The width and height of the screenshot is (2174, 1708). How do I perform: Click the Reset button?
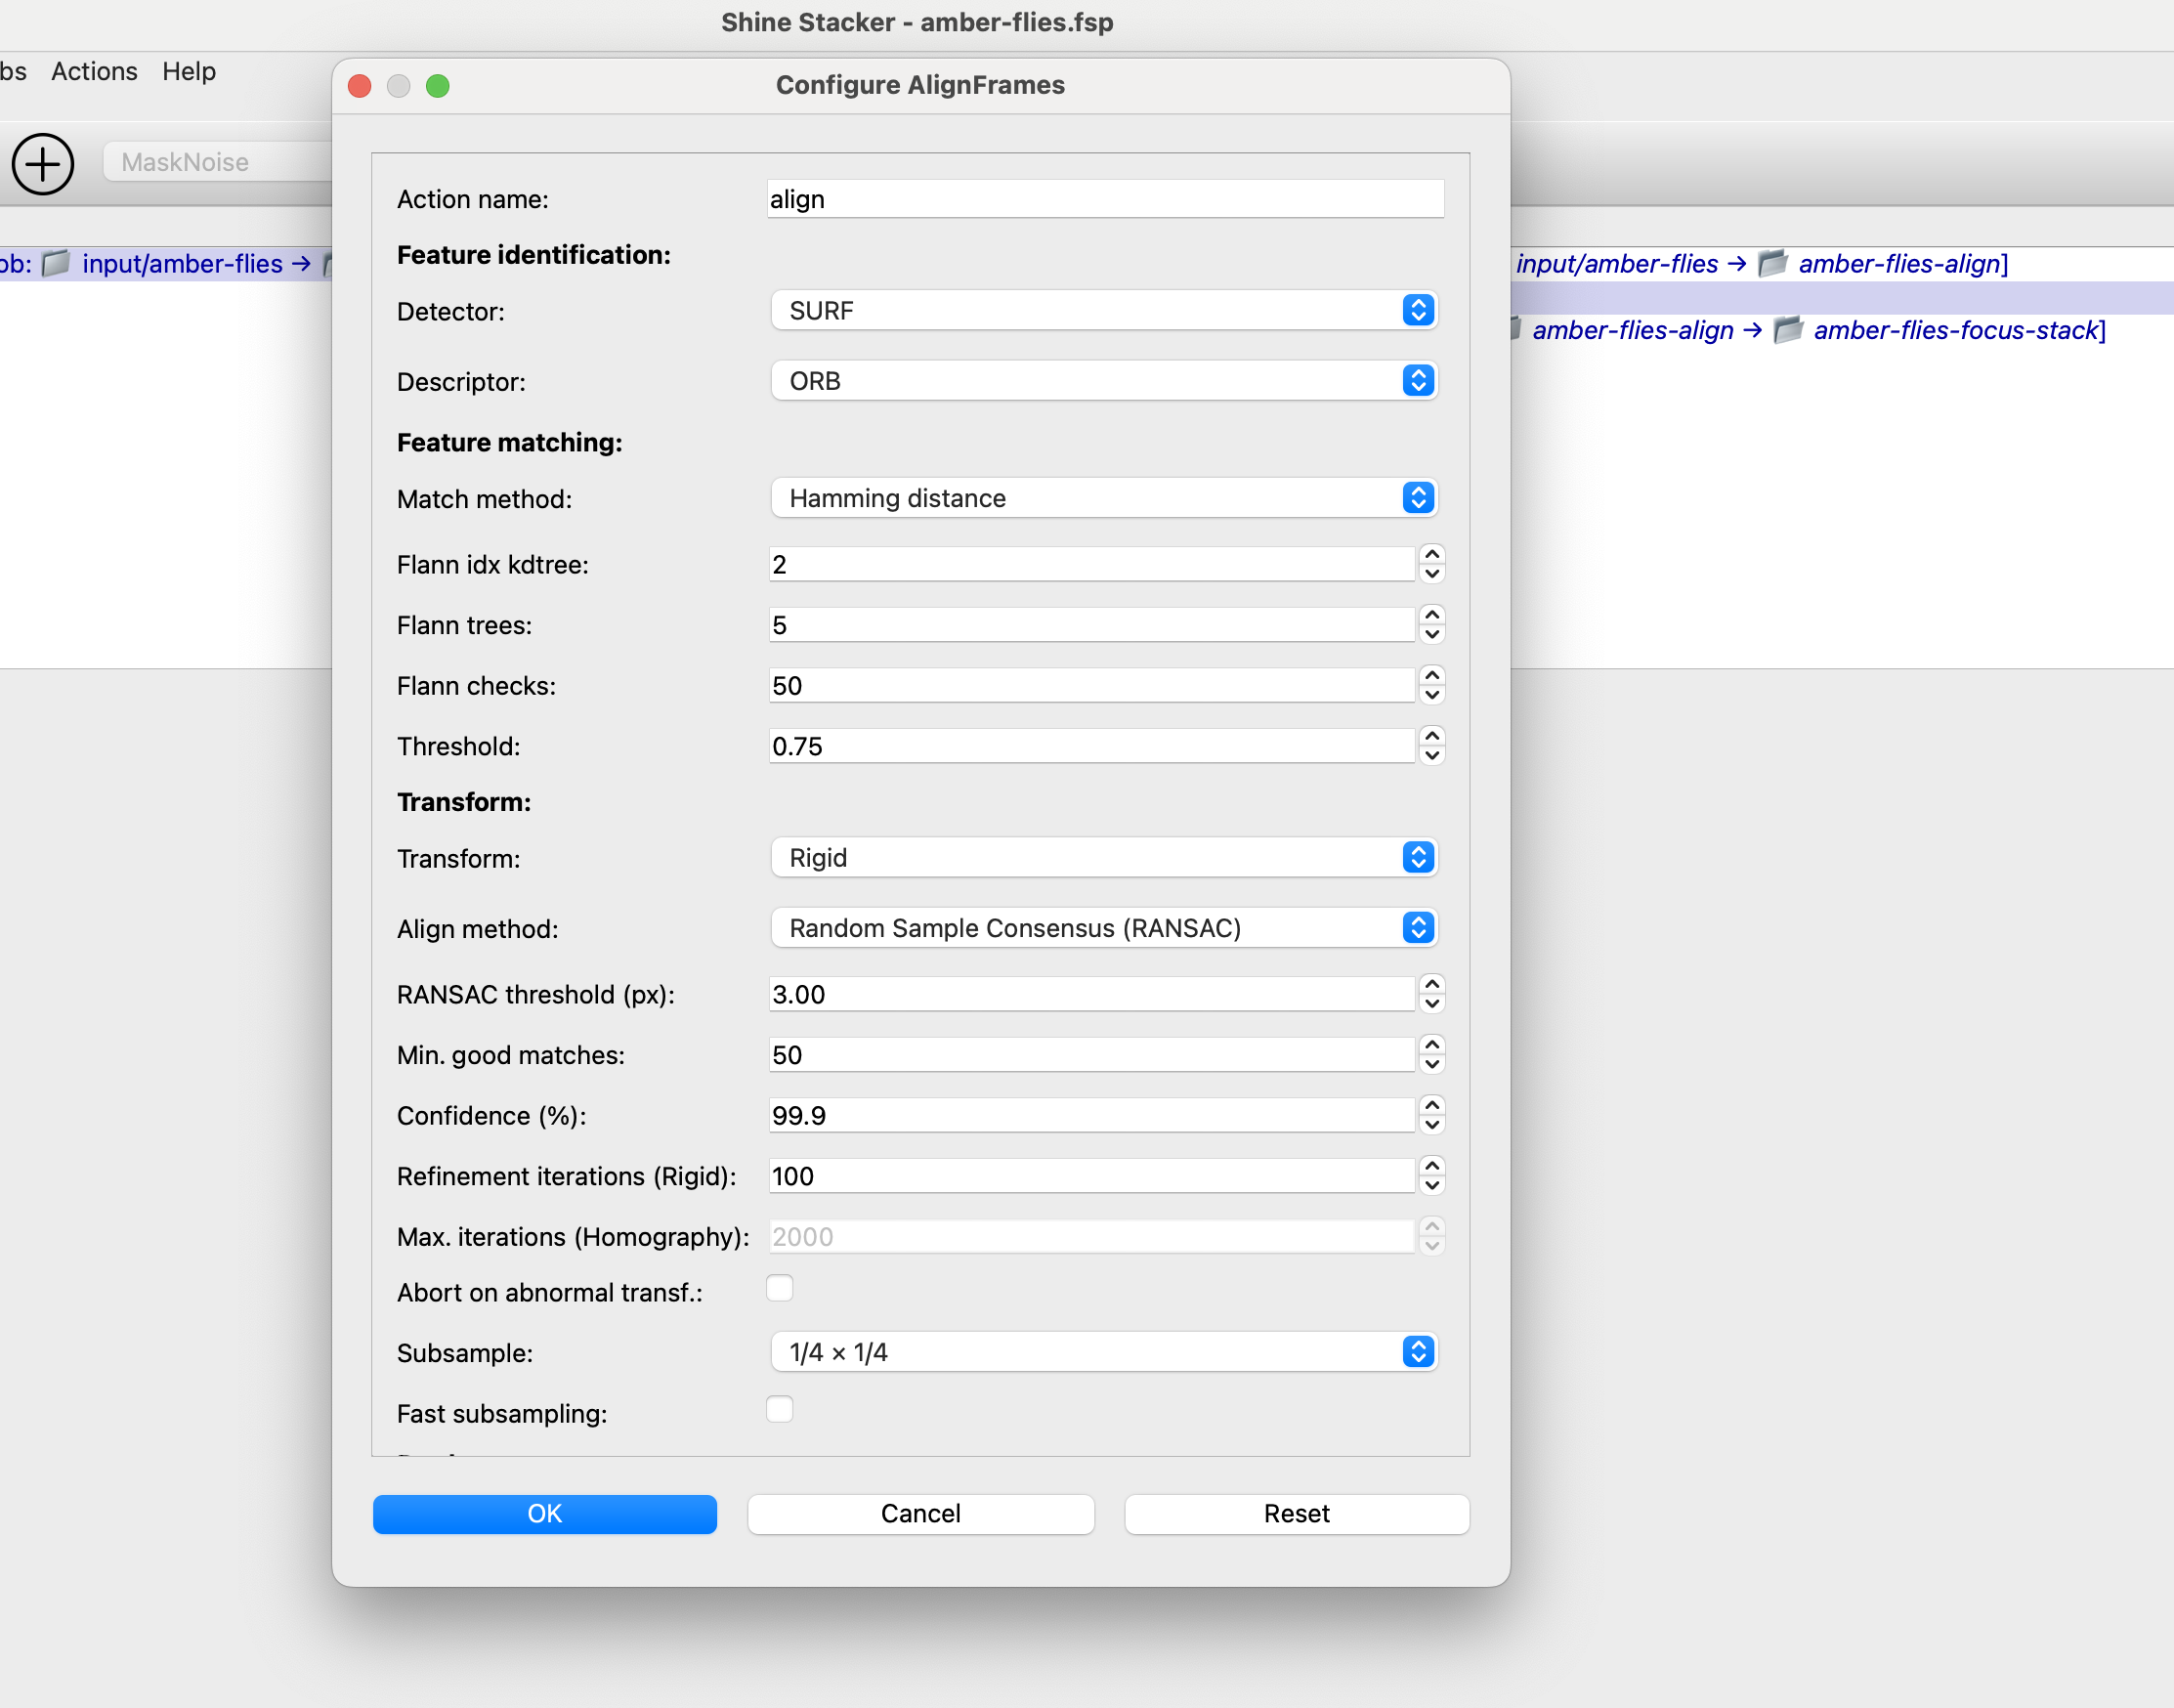pos(1296,1513)
